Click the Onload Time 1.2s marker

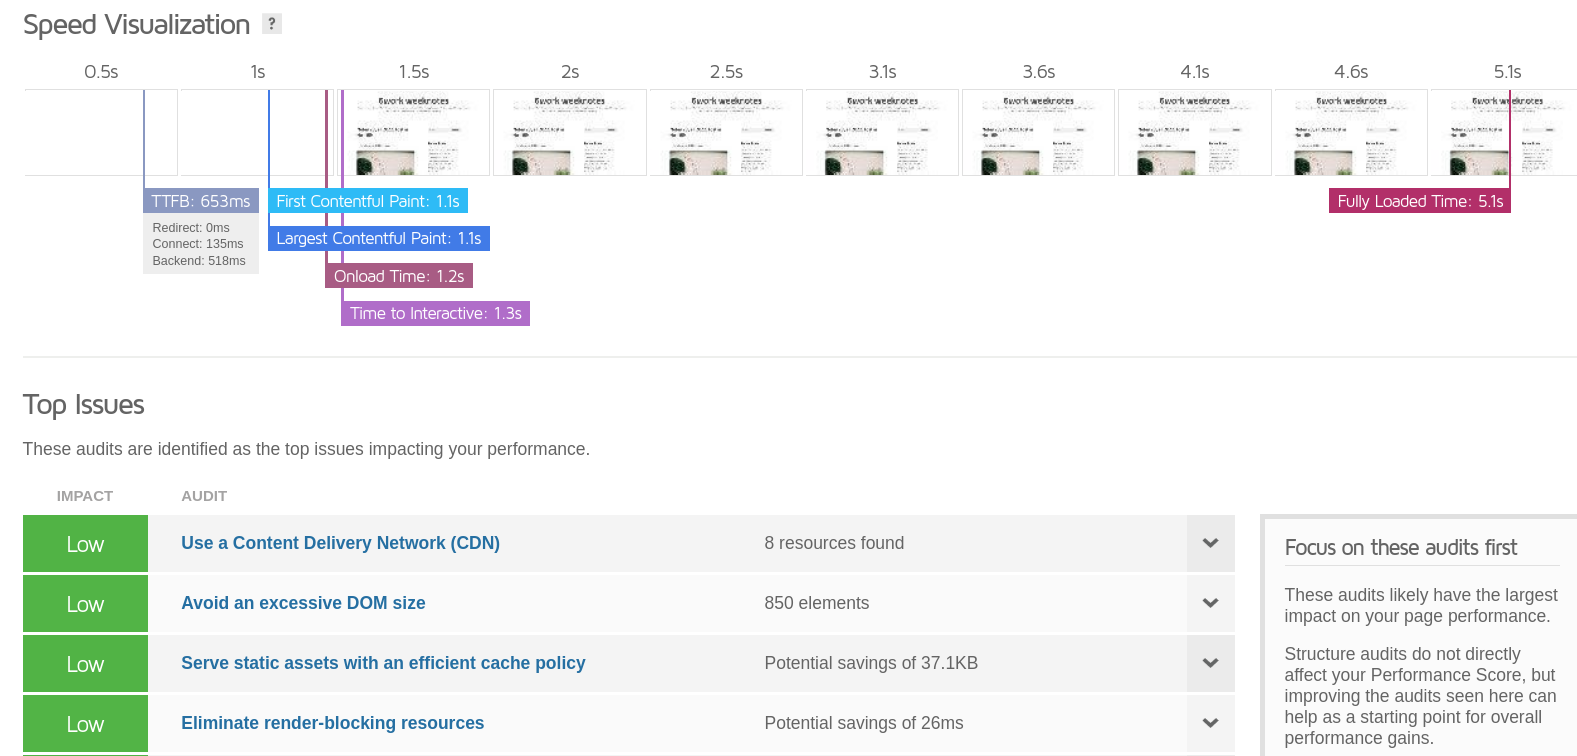pos(399,276)
